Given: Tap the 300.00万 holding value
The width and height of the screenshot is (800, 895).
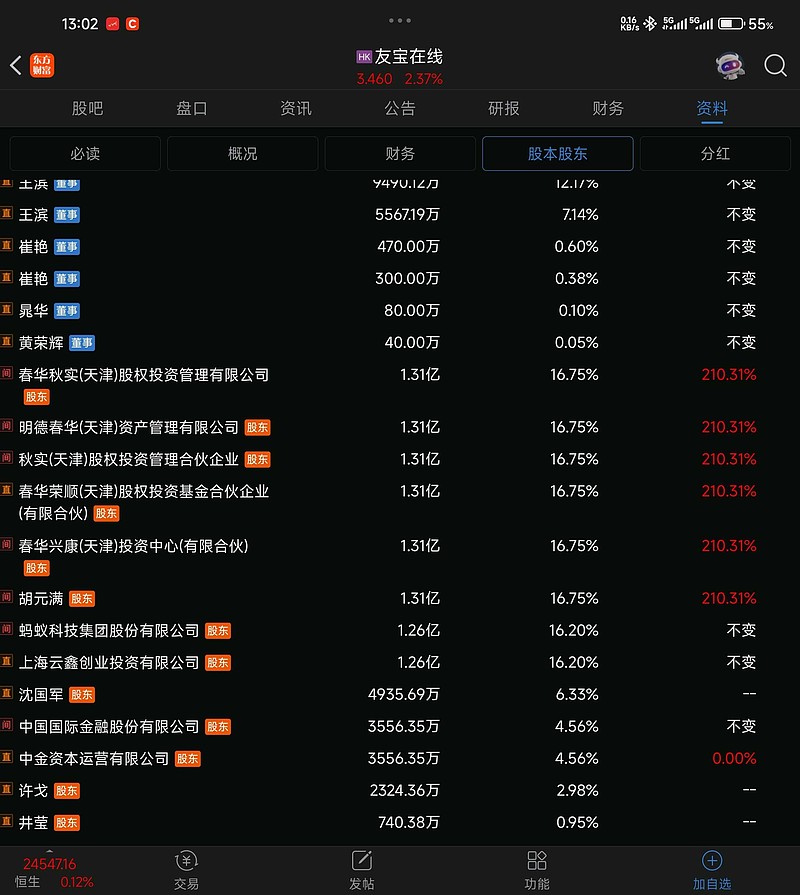Looking at the screenshot, I should (x=407, y=279).
